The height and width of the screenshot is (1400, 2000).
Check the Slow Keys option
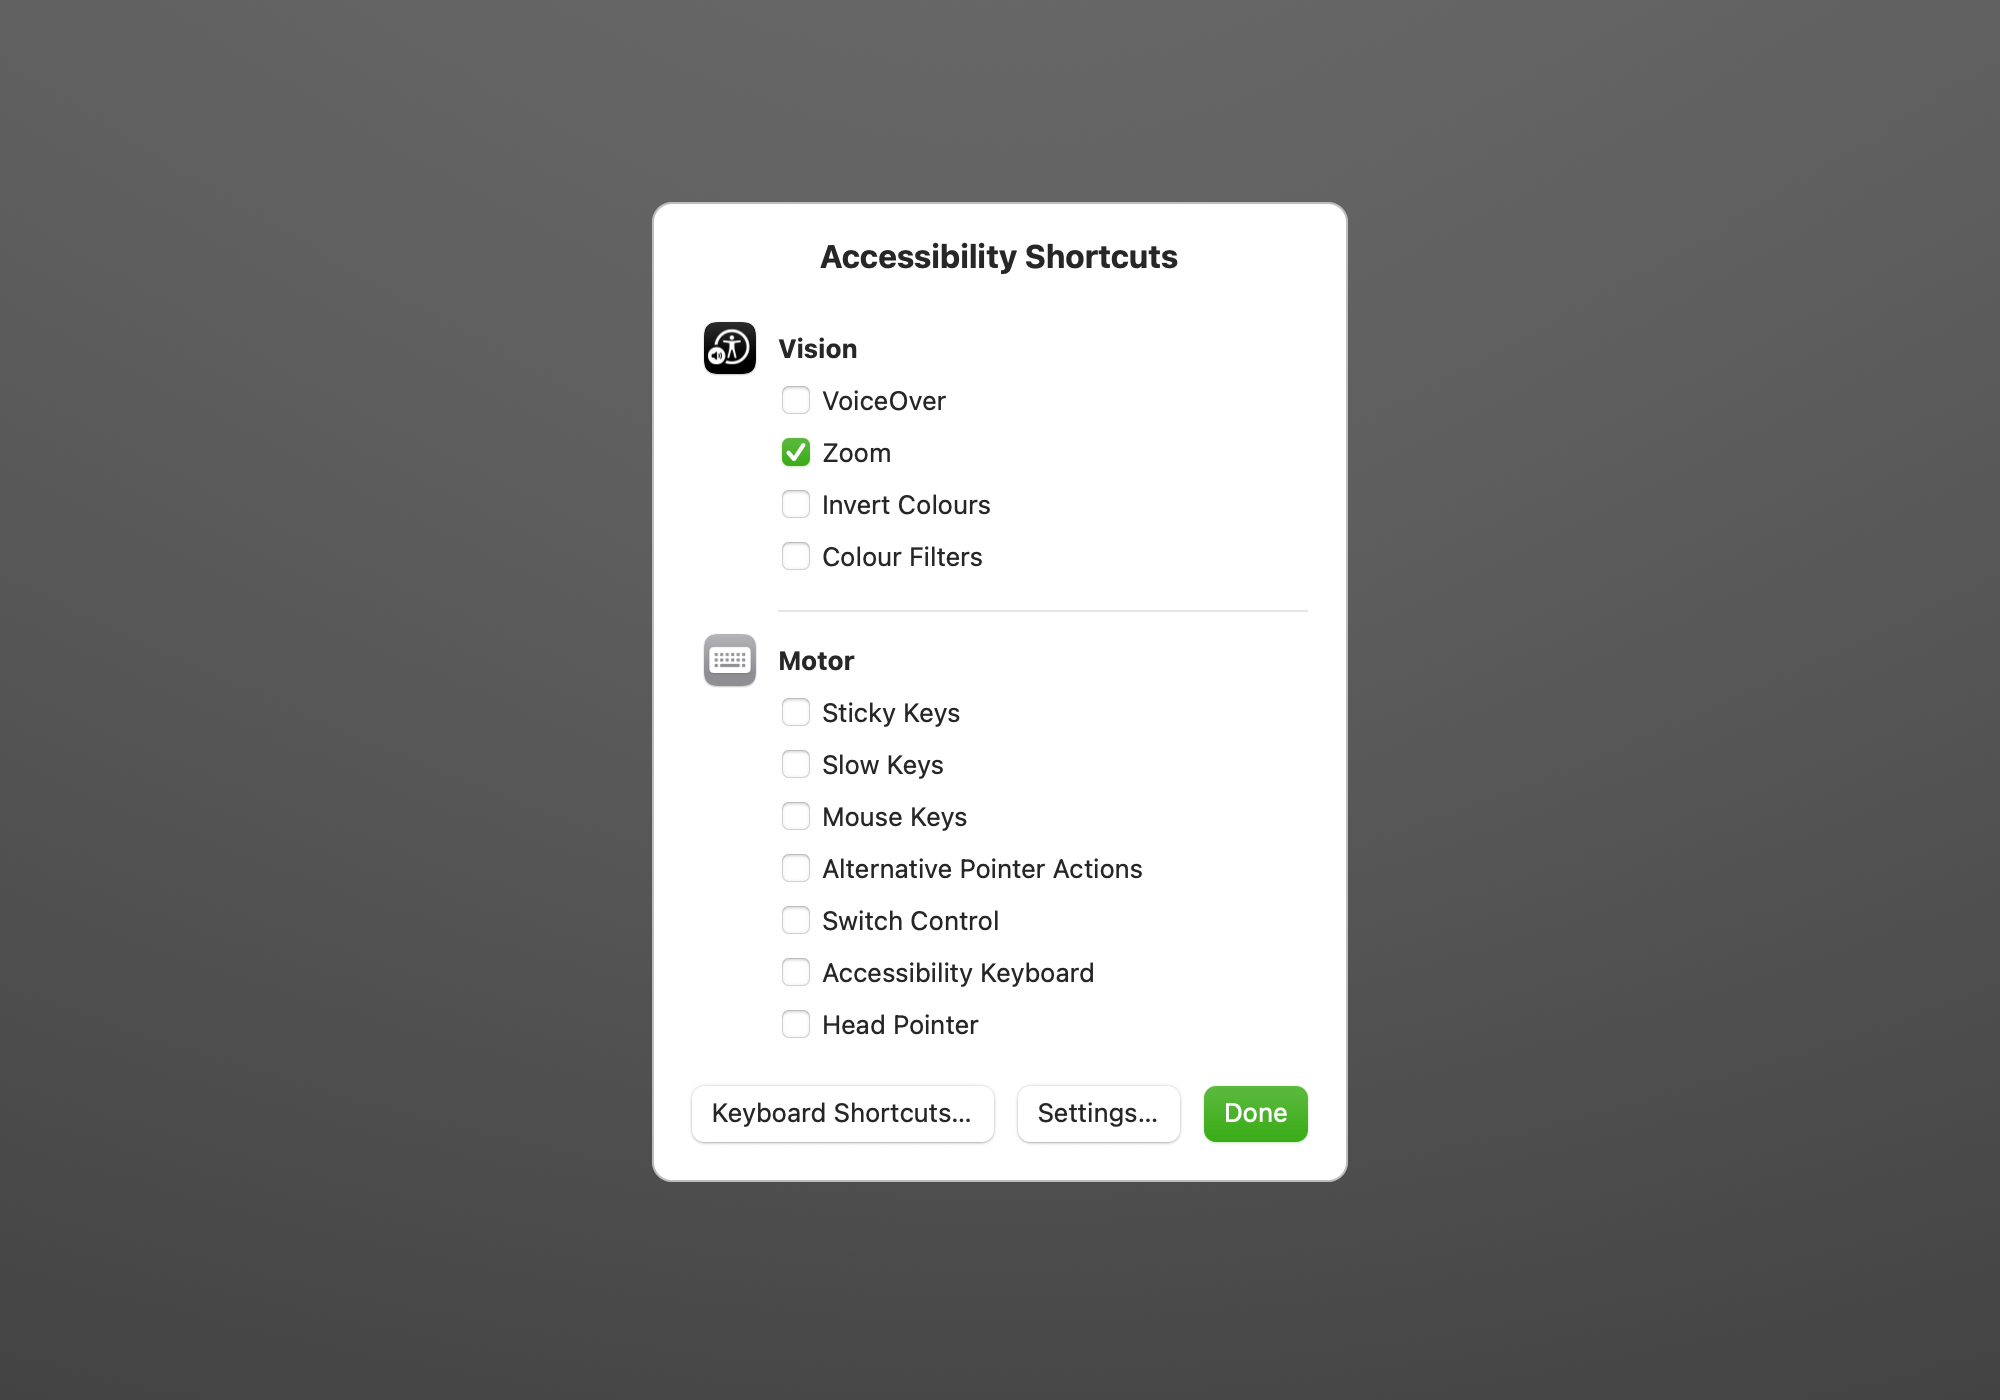pyautogui.click(x=796, y=764)
